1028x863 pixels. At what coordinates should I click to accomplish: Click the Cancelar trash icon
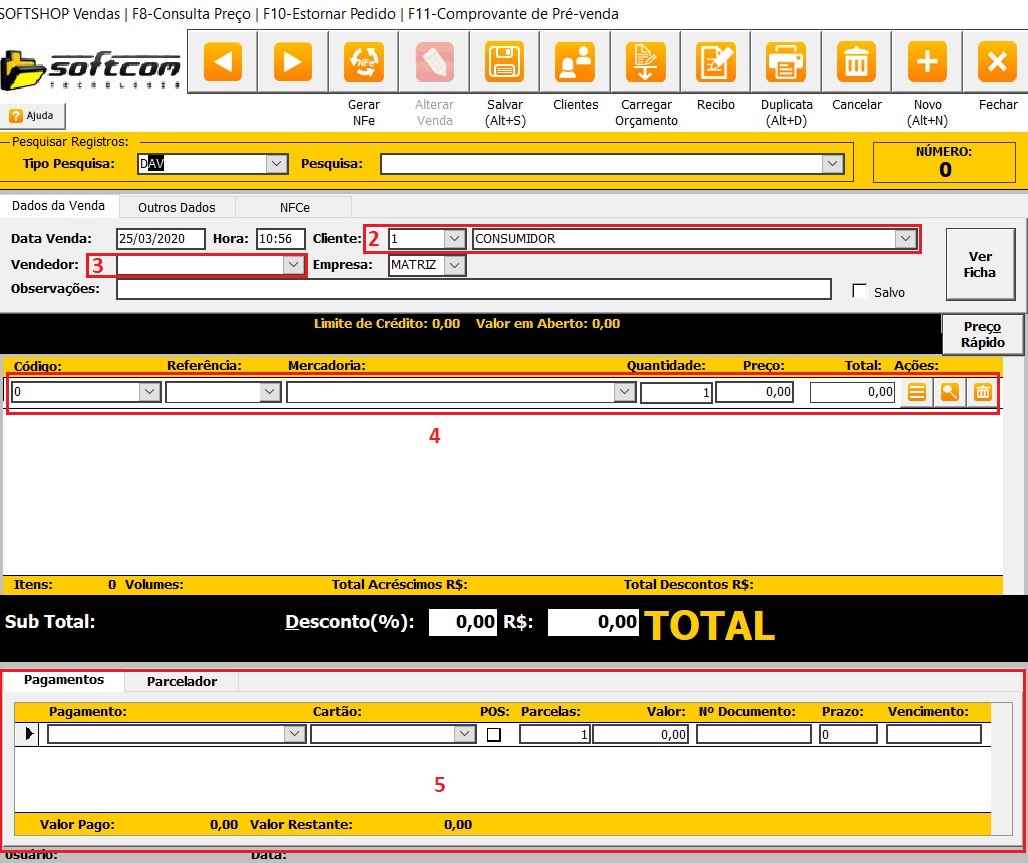click(856, 63)
